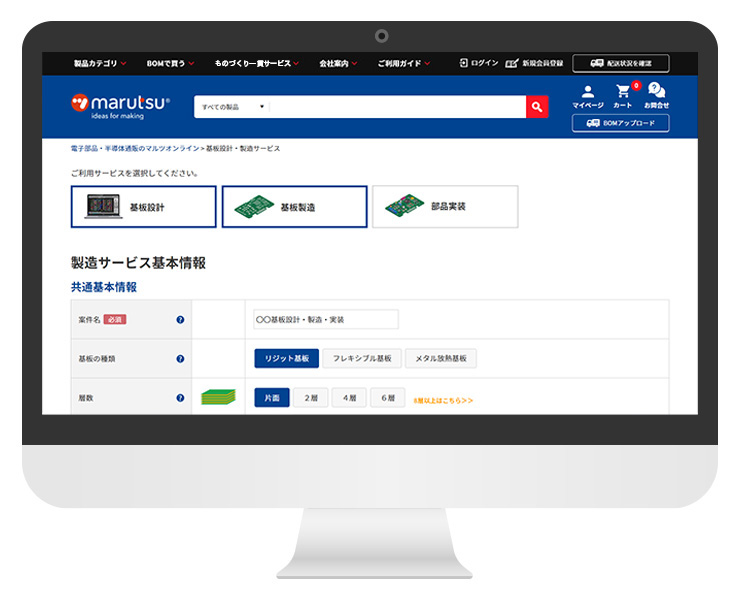Click the help icon beside 層数
The width and height of the screenshot is (740, 600).
click(x=180, y=398)
